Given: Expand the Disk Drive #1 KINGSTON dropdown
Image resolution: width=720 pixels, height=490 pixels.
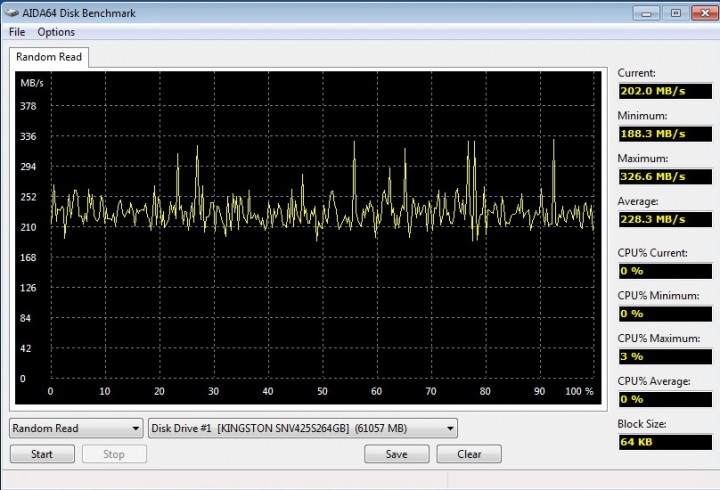Looking at the screenshot, I should click(303, 428).
